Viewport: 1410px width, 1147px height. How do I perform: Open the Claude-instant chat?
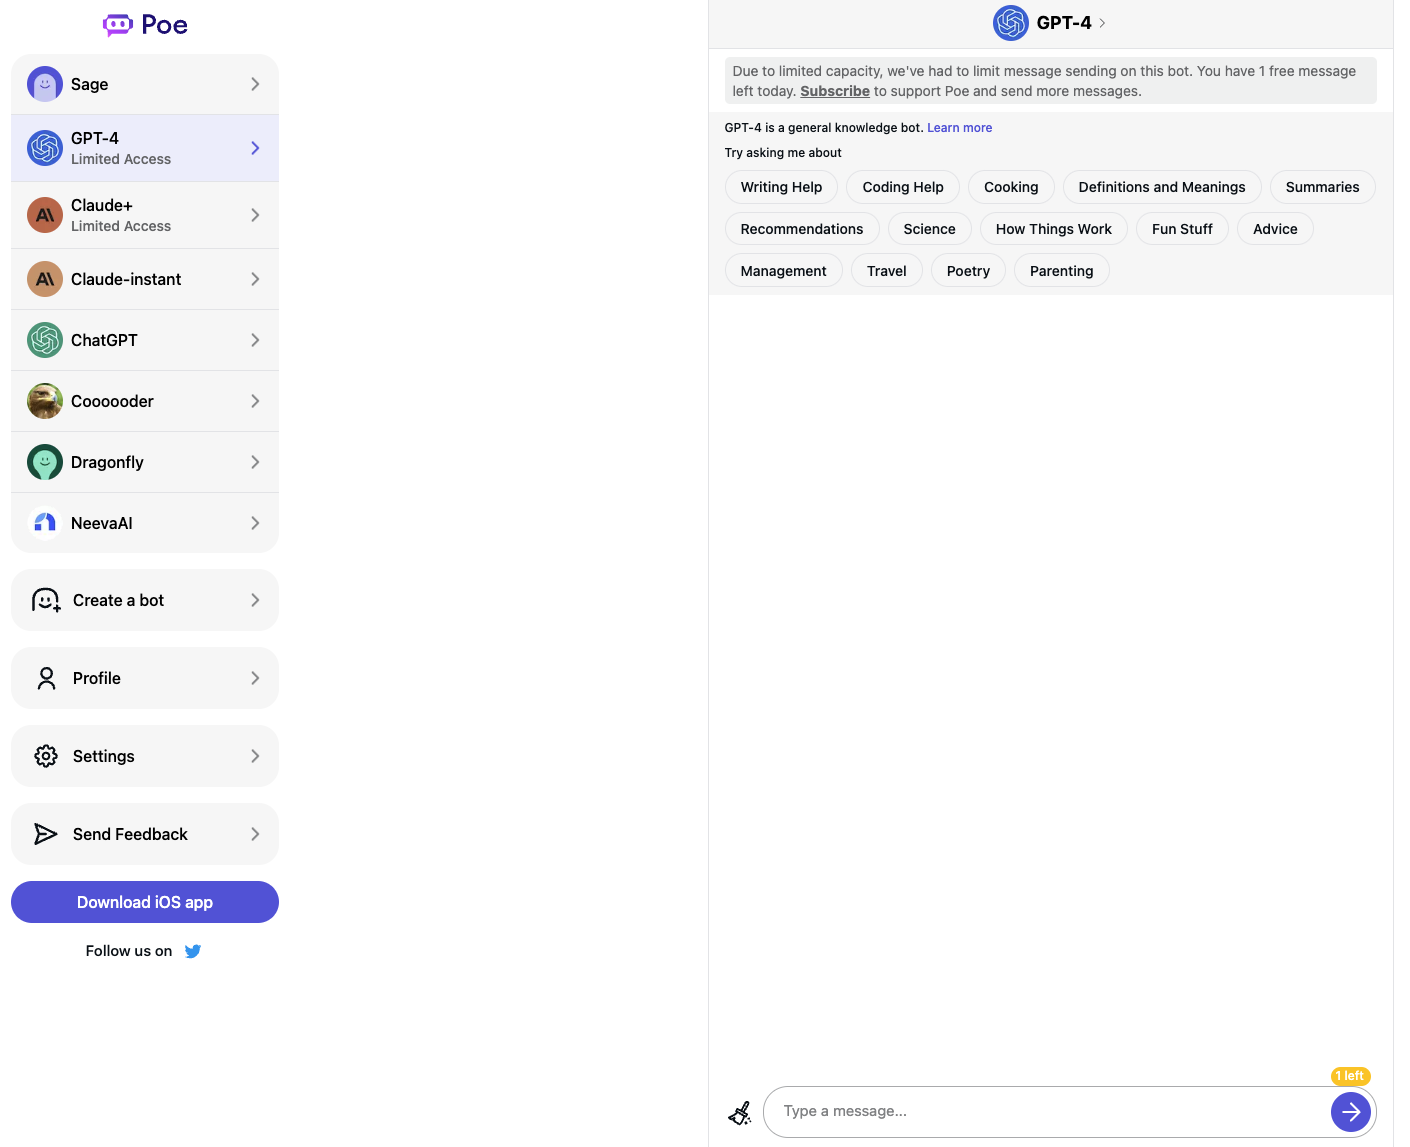tap(145, 279)
